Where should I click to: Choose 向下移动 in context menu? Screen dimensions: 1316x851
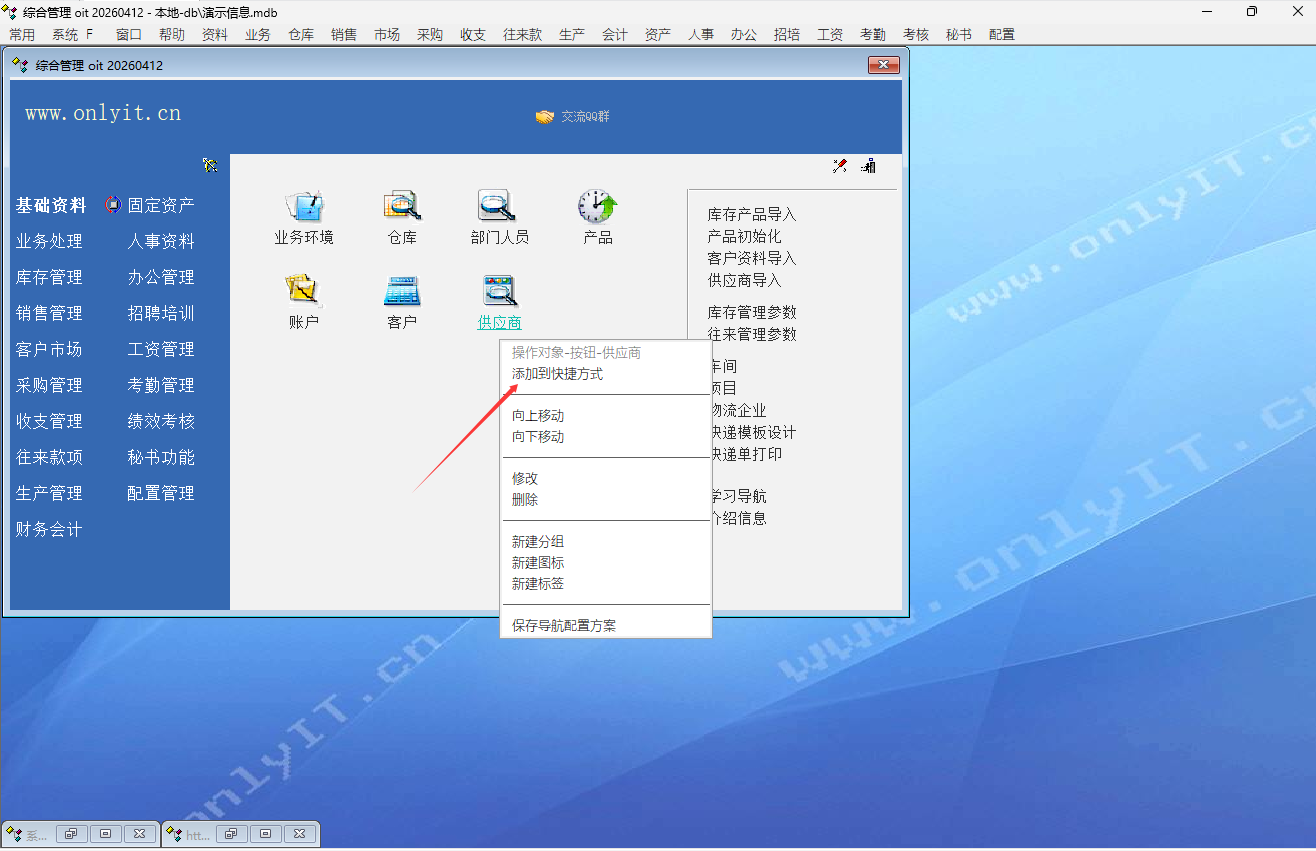tap(538, 437)
